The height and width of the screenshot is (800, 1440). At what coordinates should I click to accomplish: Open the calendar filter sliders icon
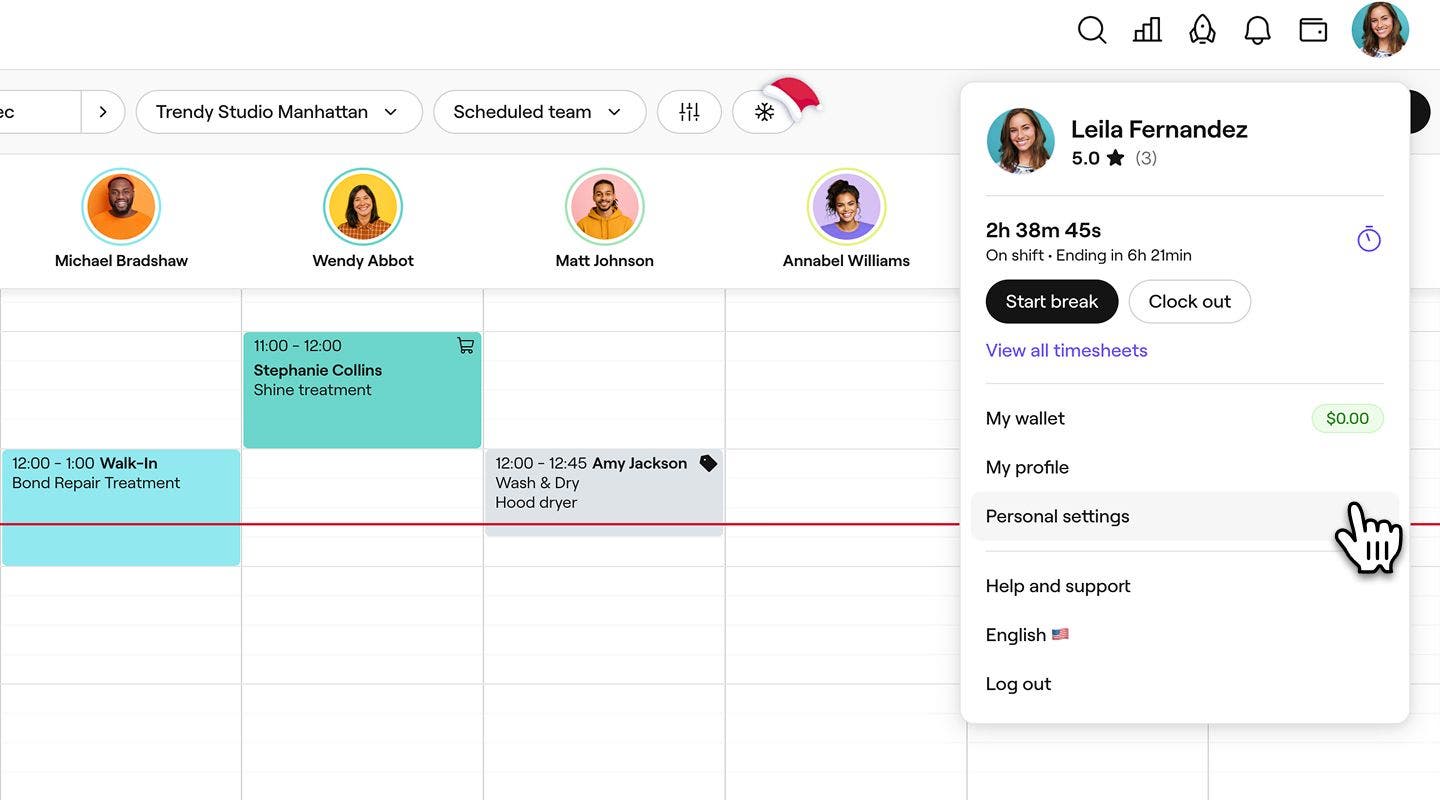(x=689, y=112)
